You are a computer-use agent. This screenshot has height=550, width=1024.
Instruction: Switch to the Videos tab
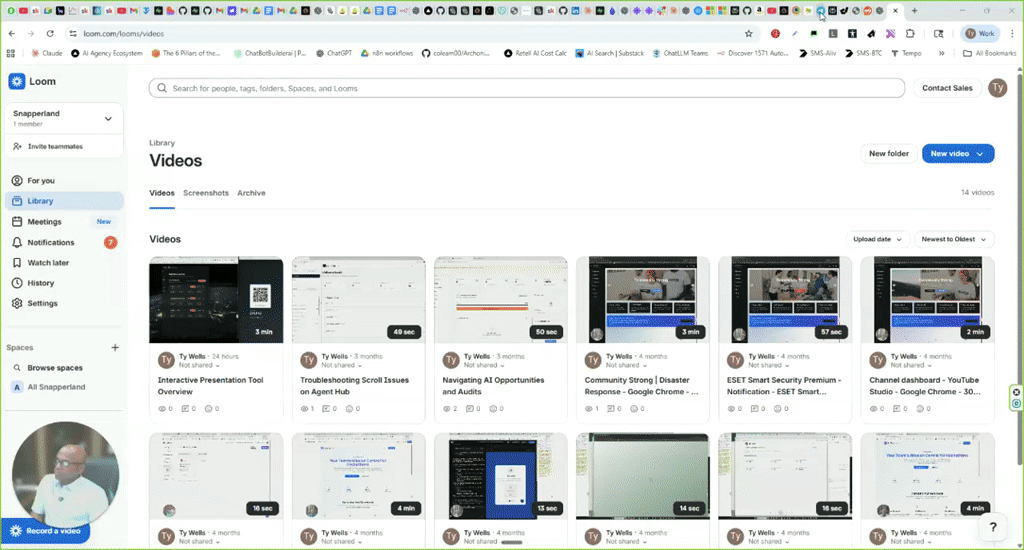point(162,193)
